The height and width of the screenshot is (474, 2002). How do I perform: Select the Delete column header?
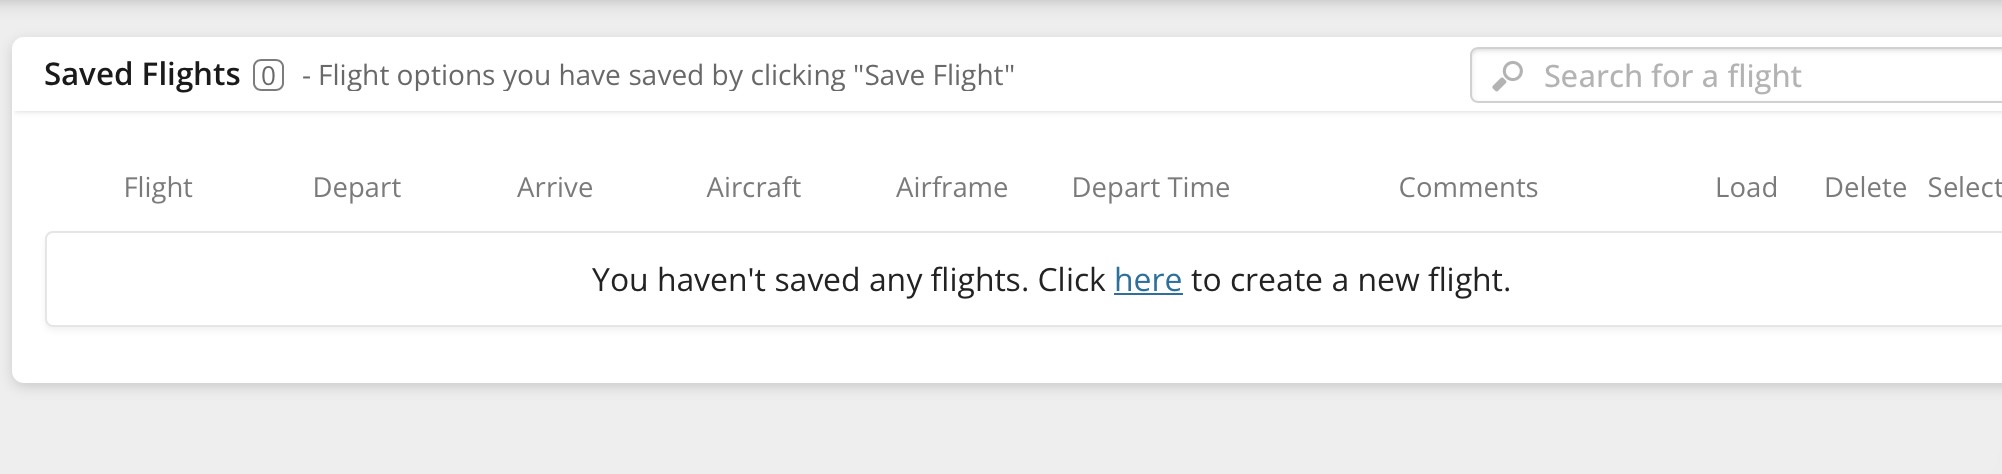coord(1865,187)
